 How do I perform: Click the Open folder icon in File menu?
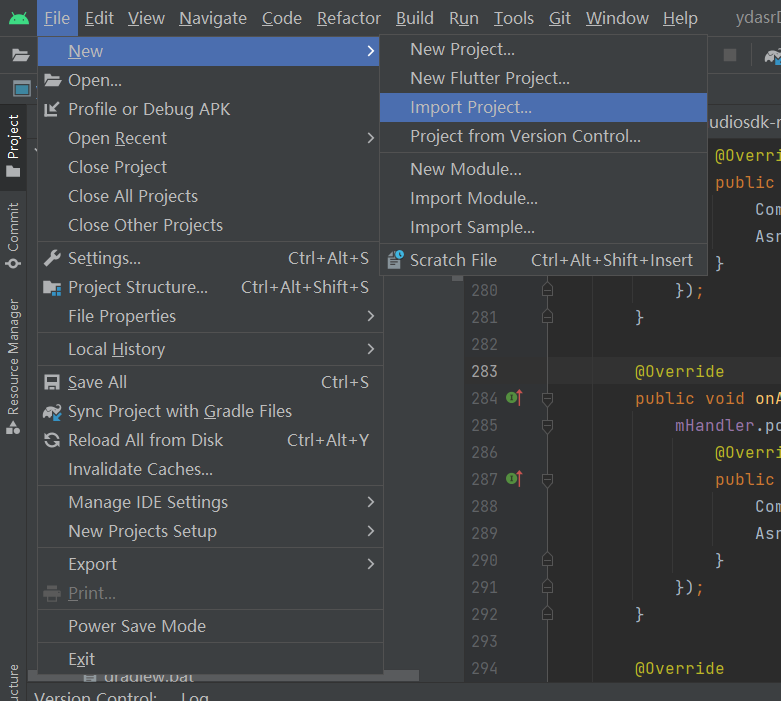pos(52,80)
